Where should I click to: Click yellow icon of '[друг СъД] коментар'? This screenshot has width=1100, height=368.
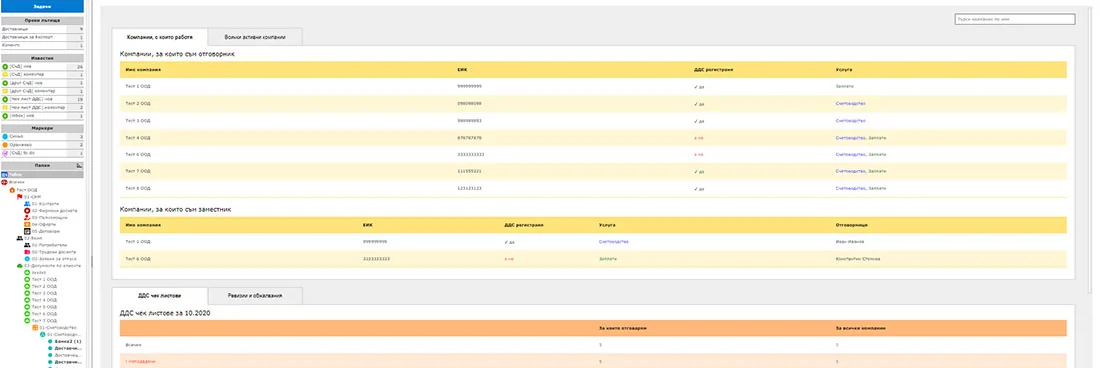point(5,91)
